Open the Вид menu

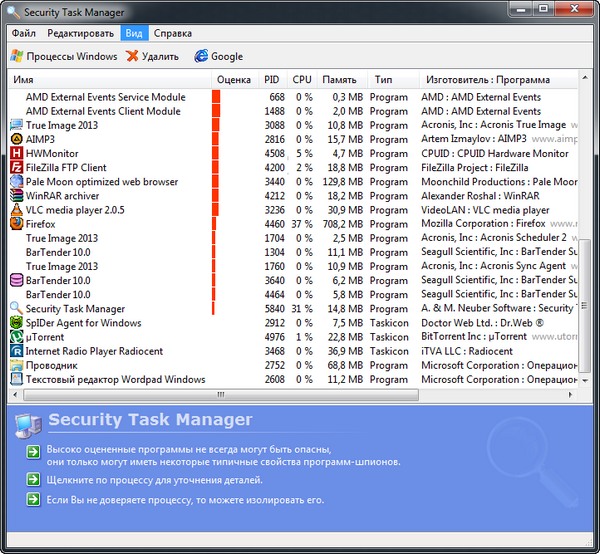click(134, 33)
